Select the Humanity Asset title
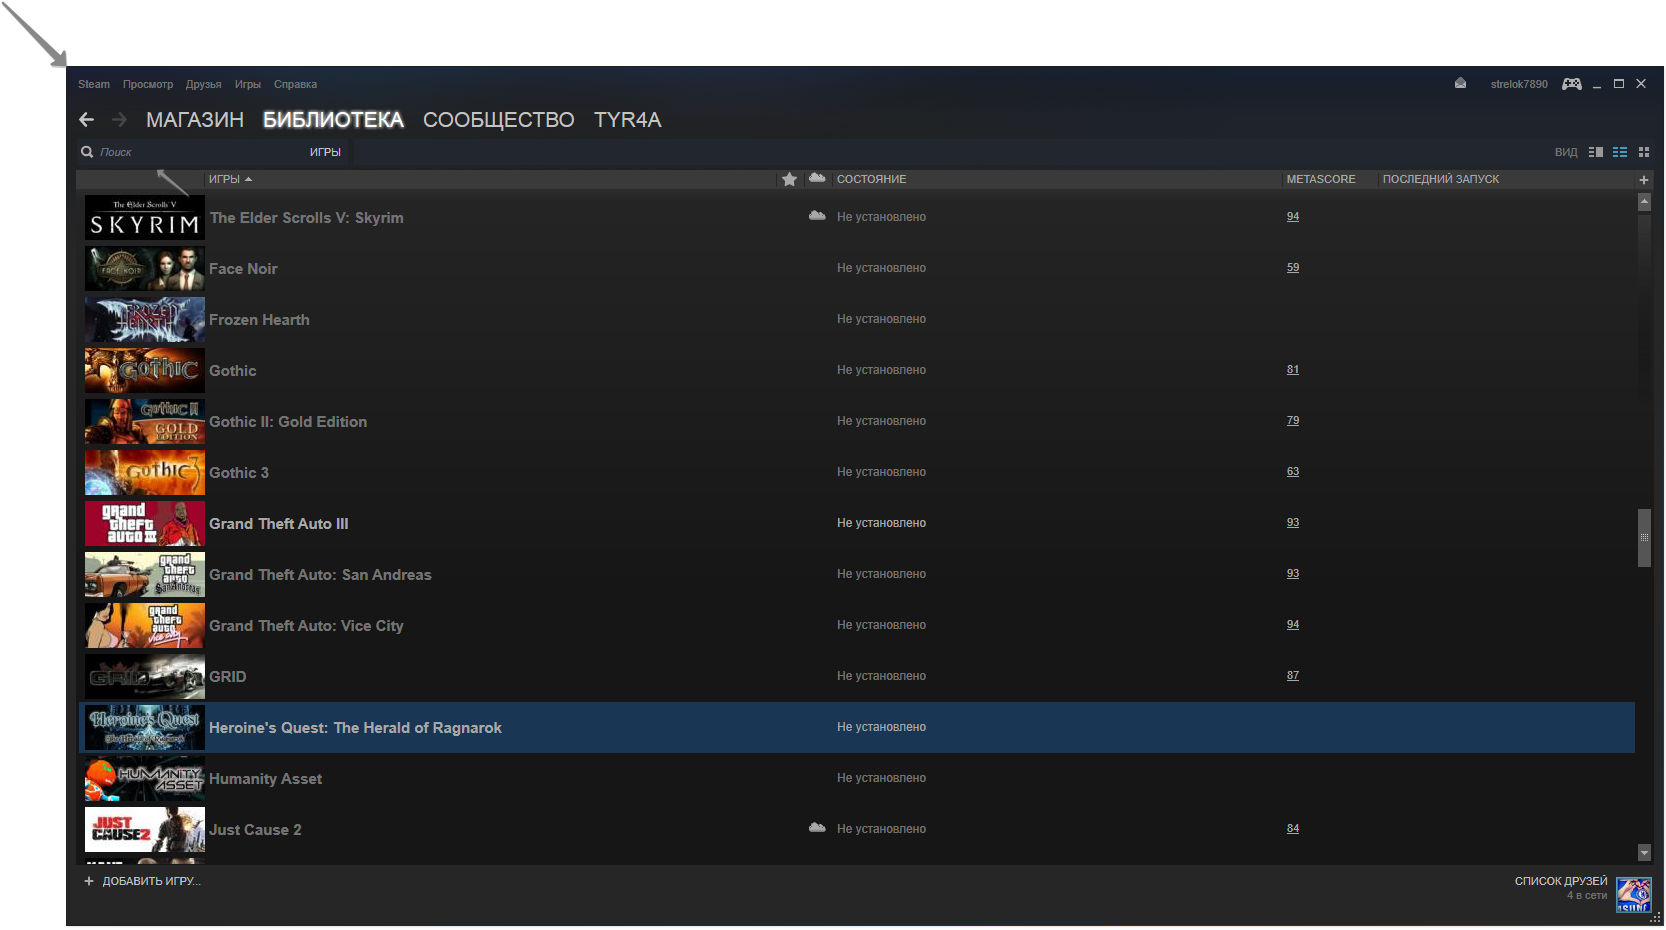 (x=265, y=778)
